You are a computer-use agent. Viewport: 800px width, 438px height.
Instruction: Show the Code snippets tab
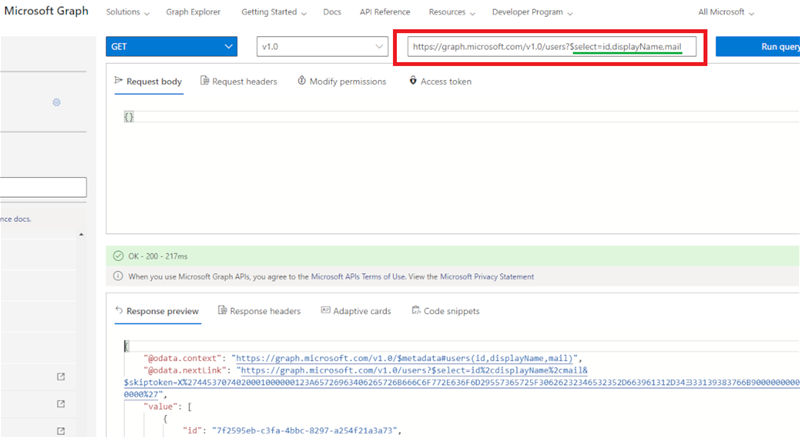click(x=445, y=311)
